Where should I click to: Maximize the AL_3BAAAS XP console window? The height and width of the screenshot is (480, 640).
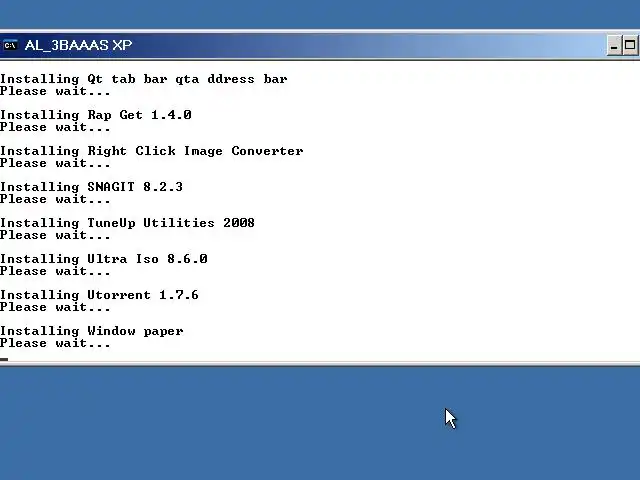630,45
